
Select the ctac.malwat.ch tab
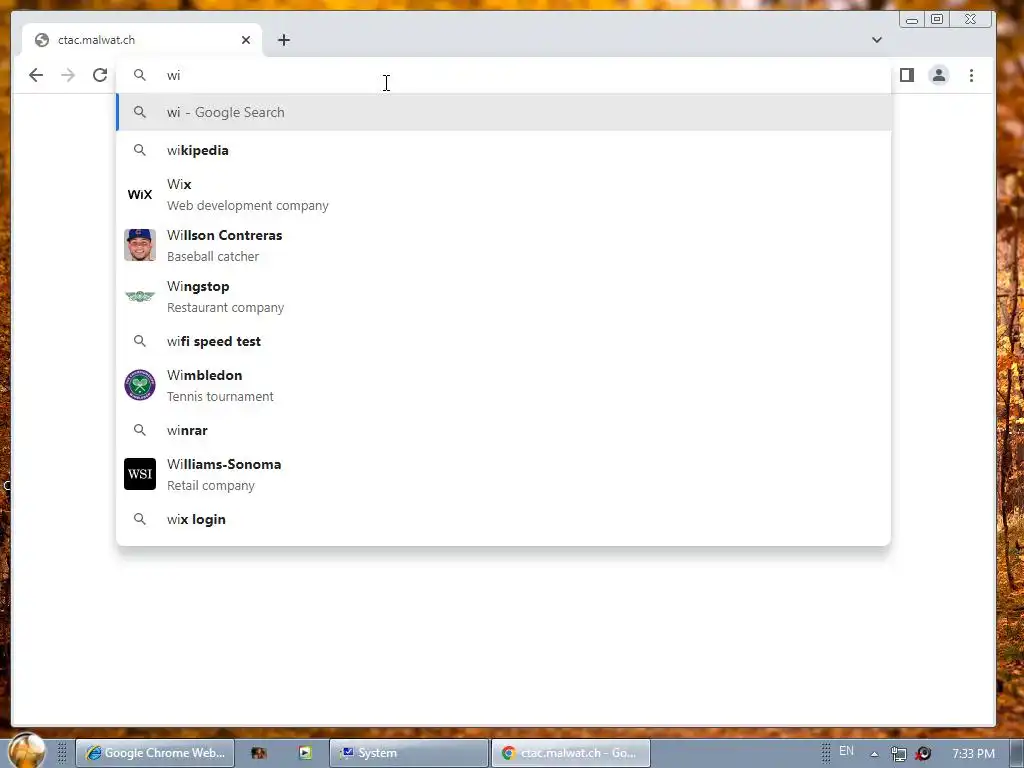tap(142, 40)
